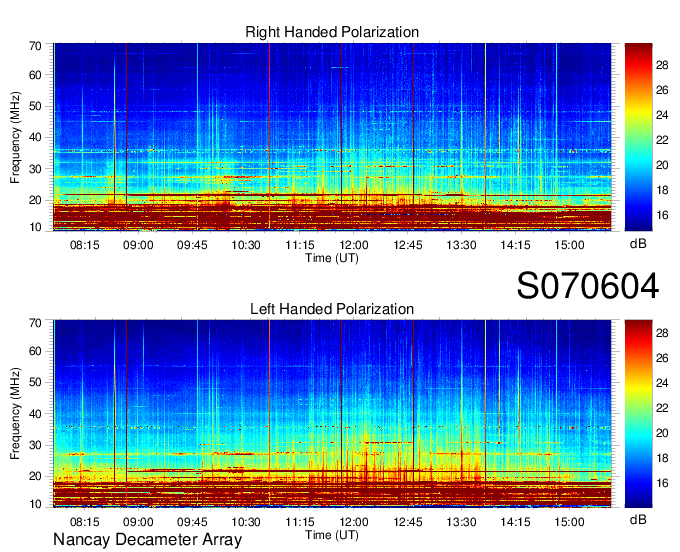The image size is (680, 552).
Task: Click the 10:30 time tick of Right Handed plot
Action: click(246, 245)
